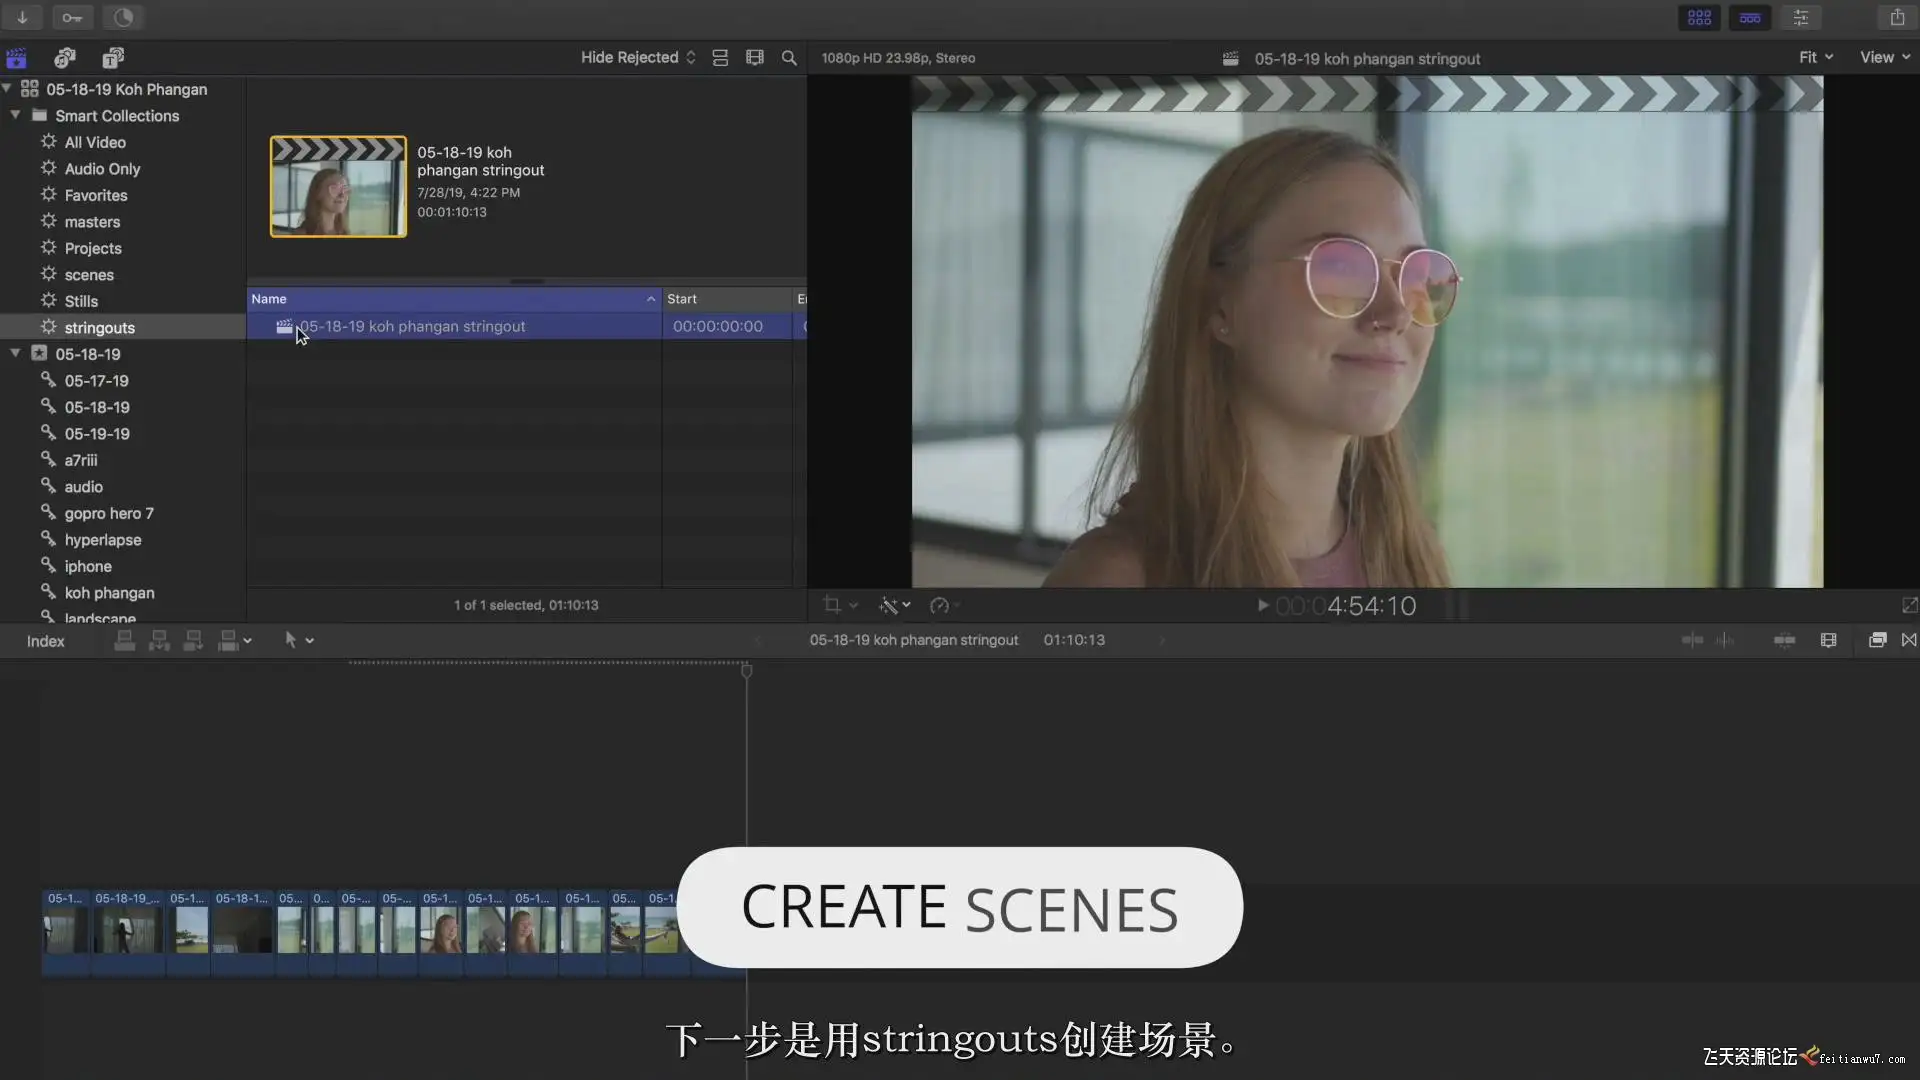
Task: Open the timeline Index panel
Action: pyautogui.click(x=45, y=641)
